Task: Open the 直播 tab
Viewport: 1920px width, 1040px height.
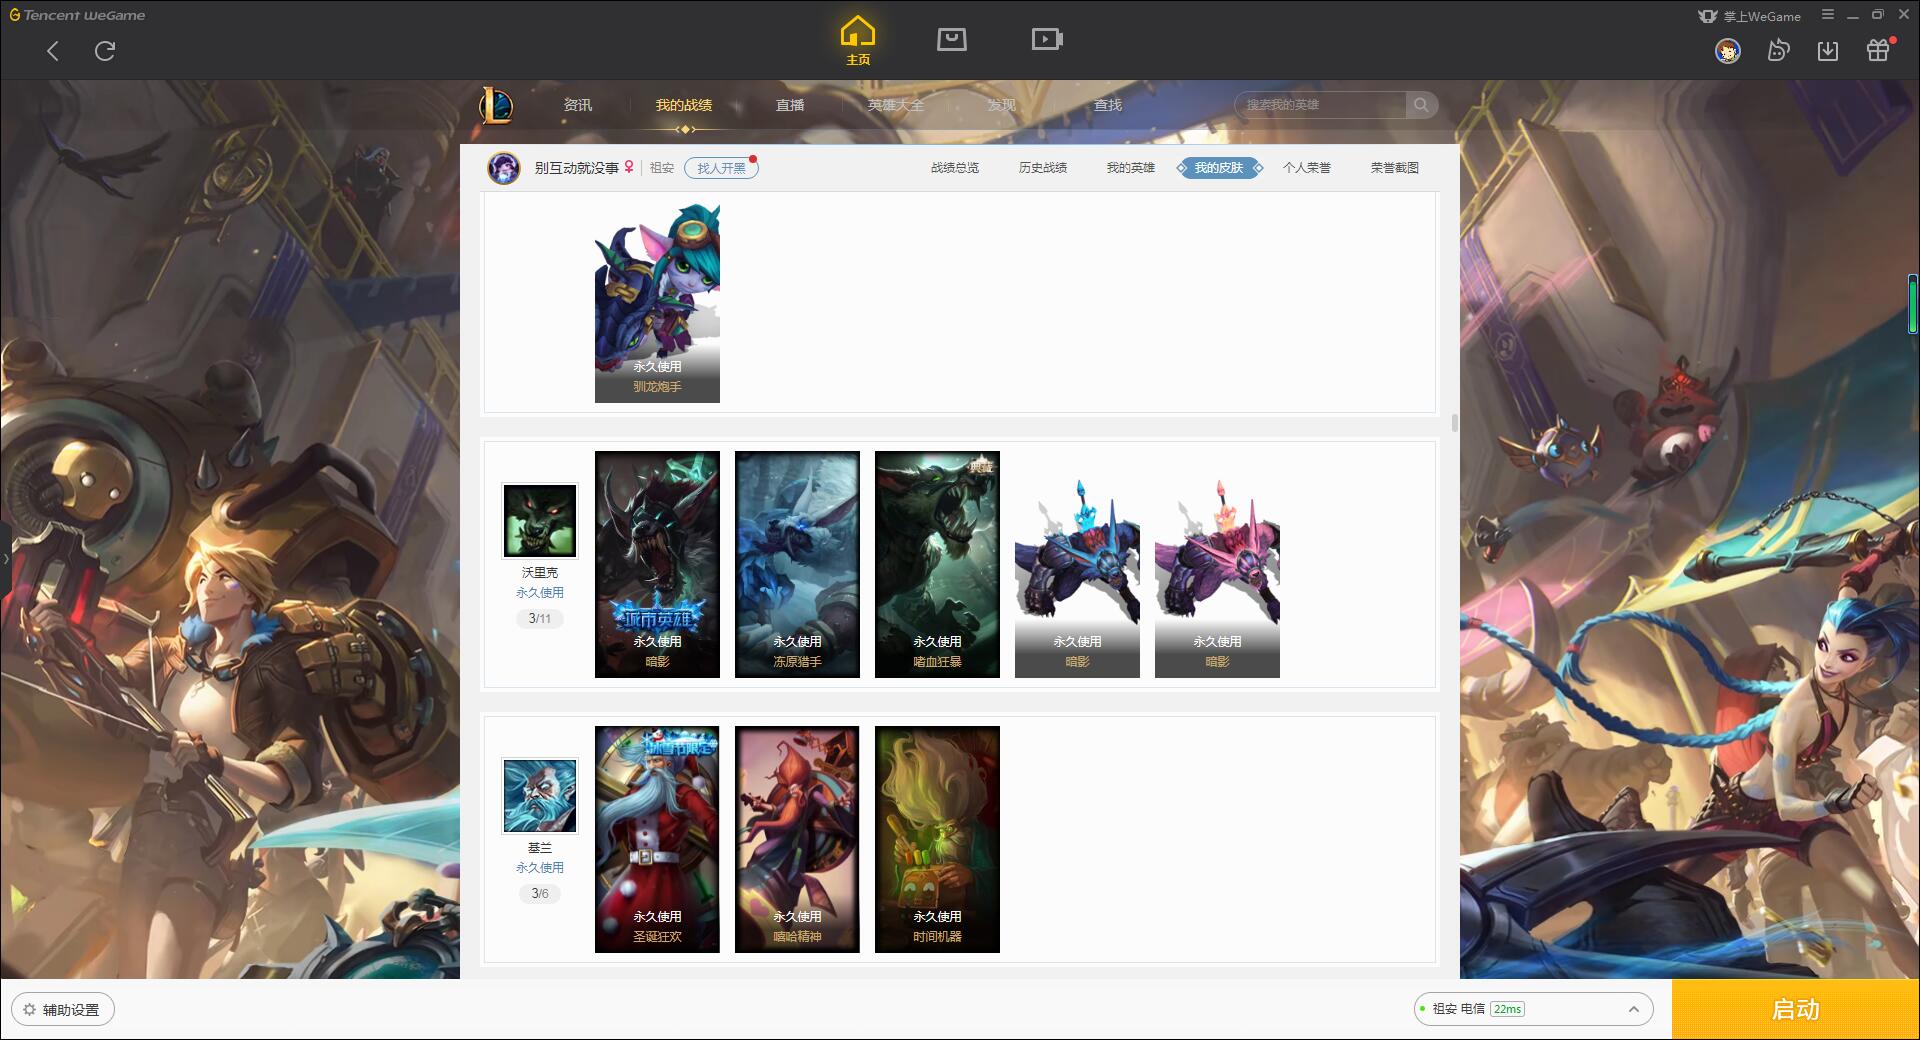Action: (x=790, y=105)
